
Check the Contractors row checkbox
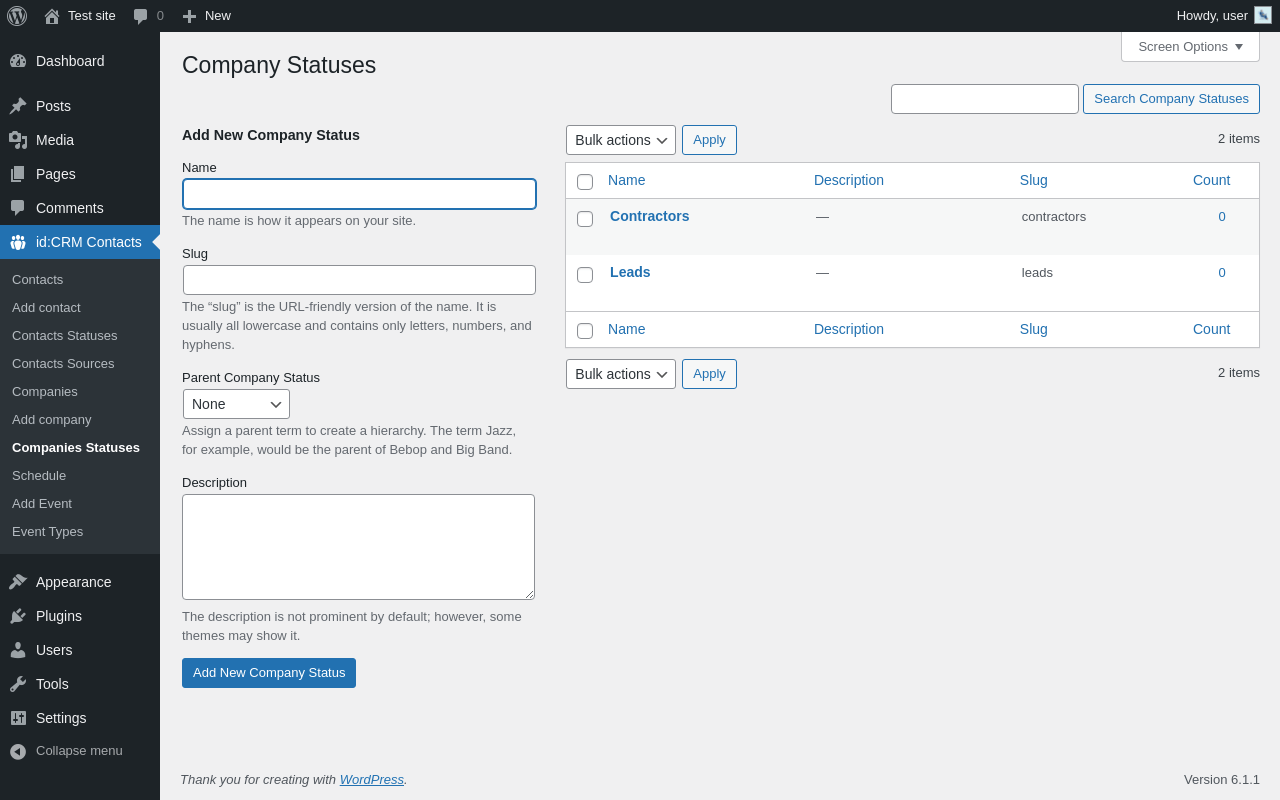tap(585, 219)
